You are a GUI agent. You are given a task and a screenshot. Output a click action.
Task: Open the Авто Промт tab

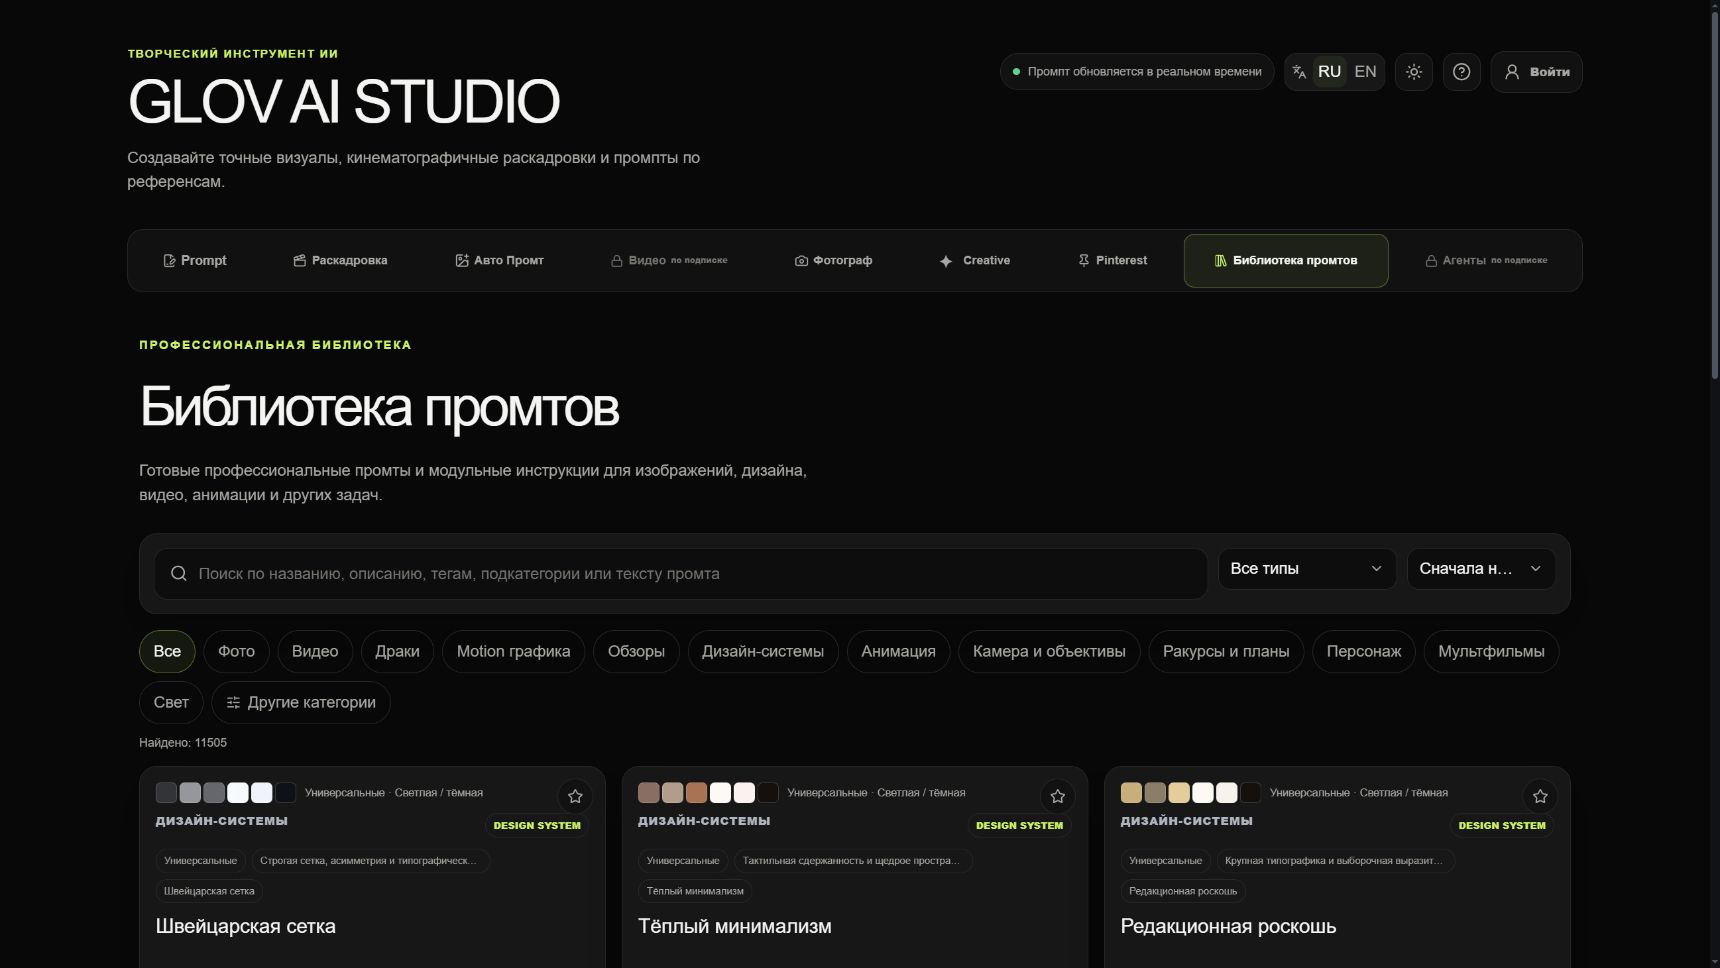click(499, 260)
